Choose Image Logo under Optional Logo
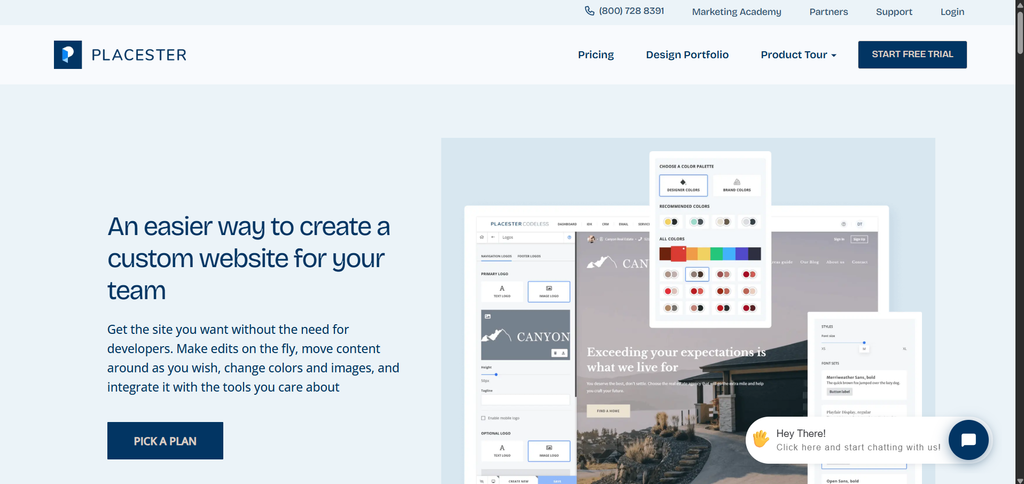The image size is (1024, 484). pyautogui.click(x=549, y=451)
